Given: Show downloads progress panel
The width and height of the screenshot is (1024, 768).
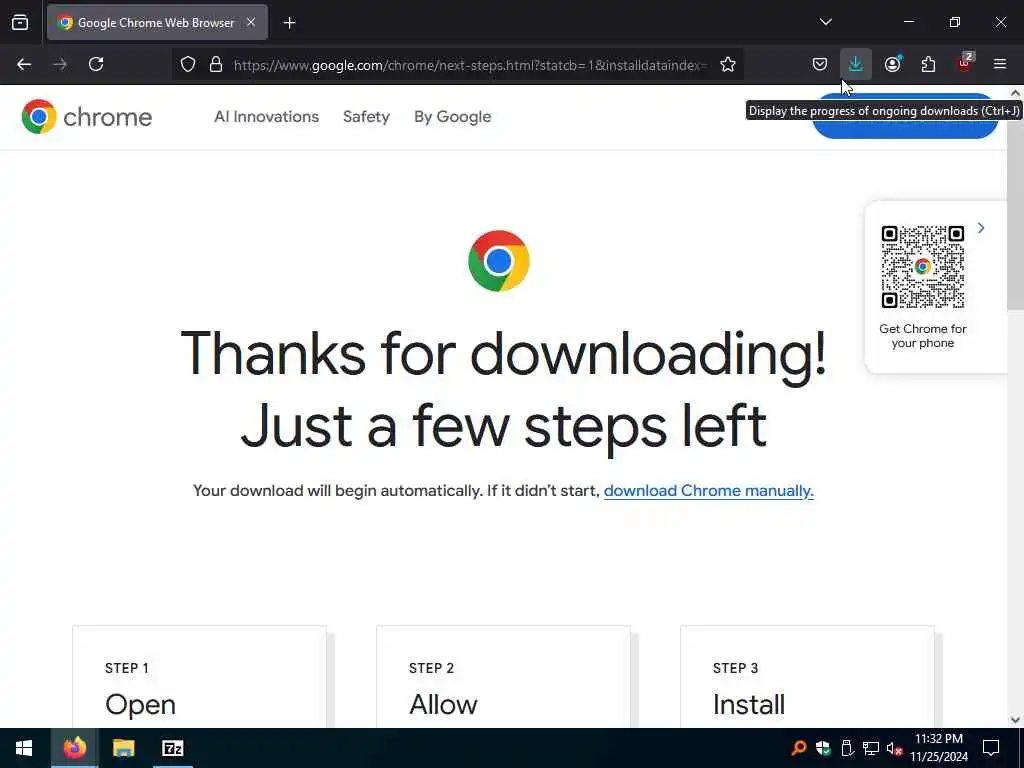Looking at the screenshot, I should point(856,64).
